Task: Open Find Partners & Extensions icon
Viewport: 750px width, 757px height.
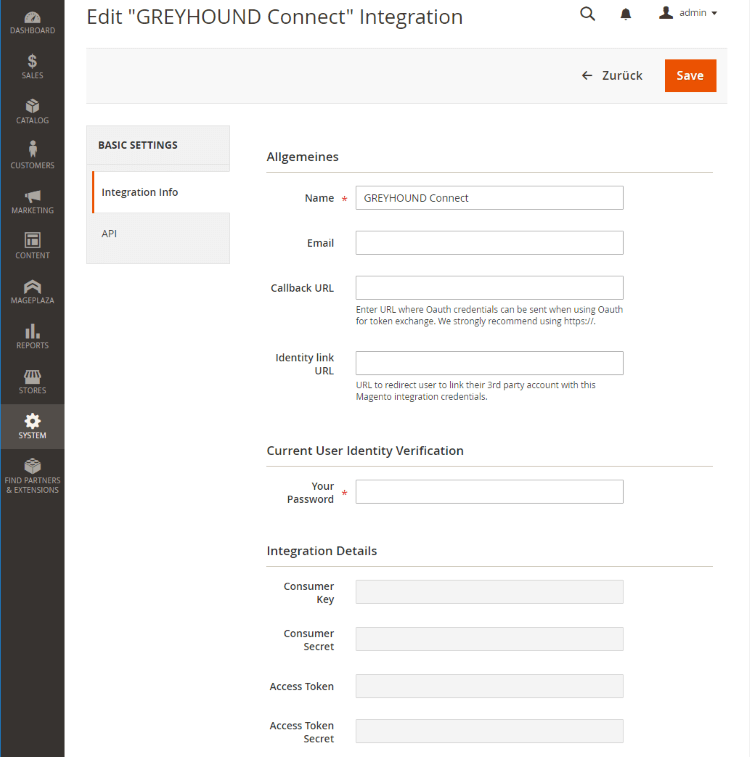Action: [32, 466]
